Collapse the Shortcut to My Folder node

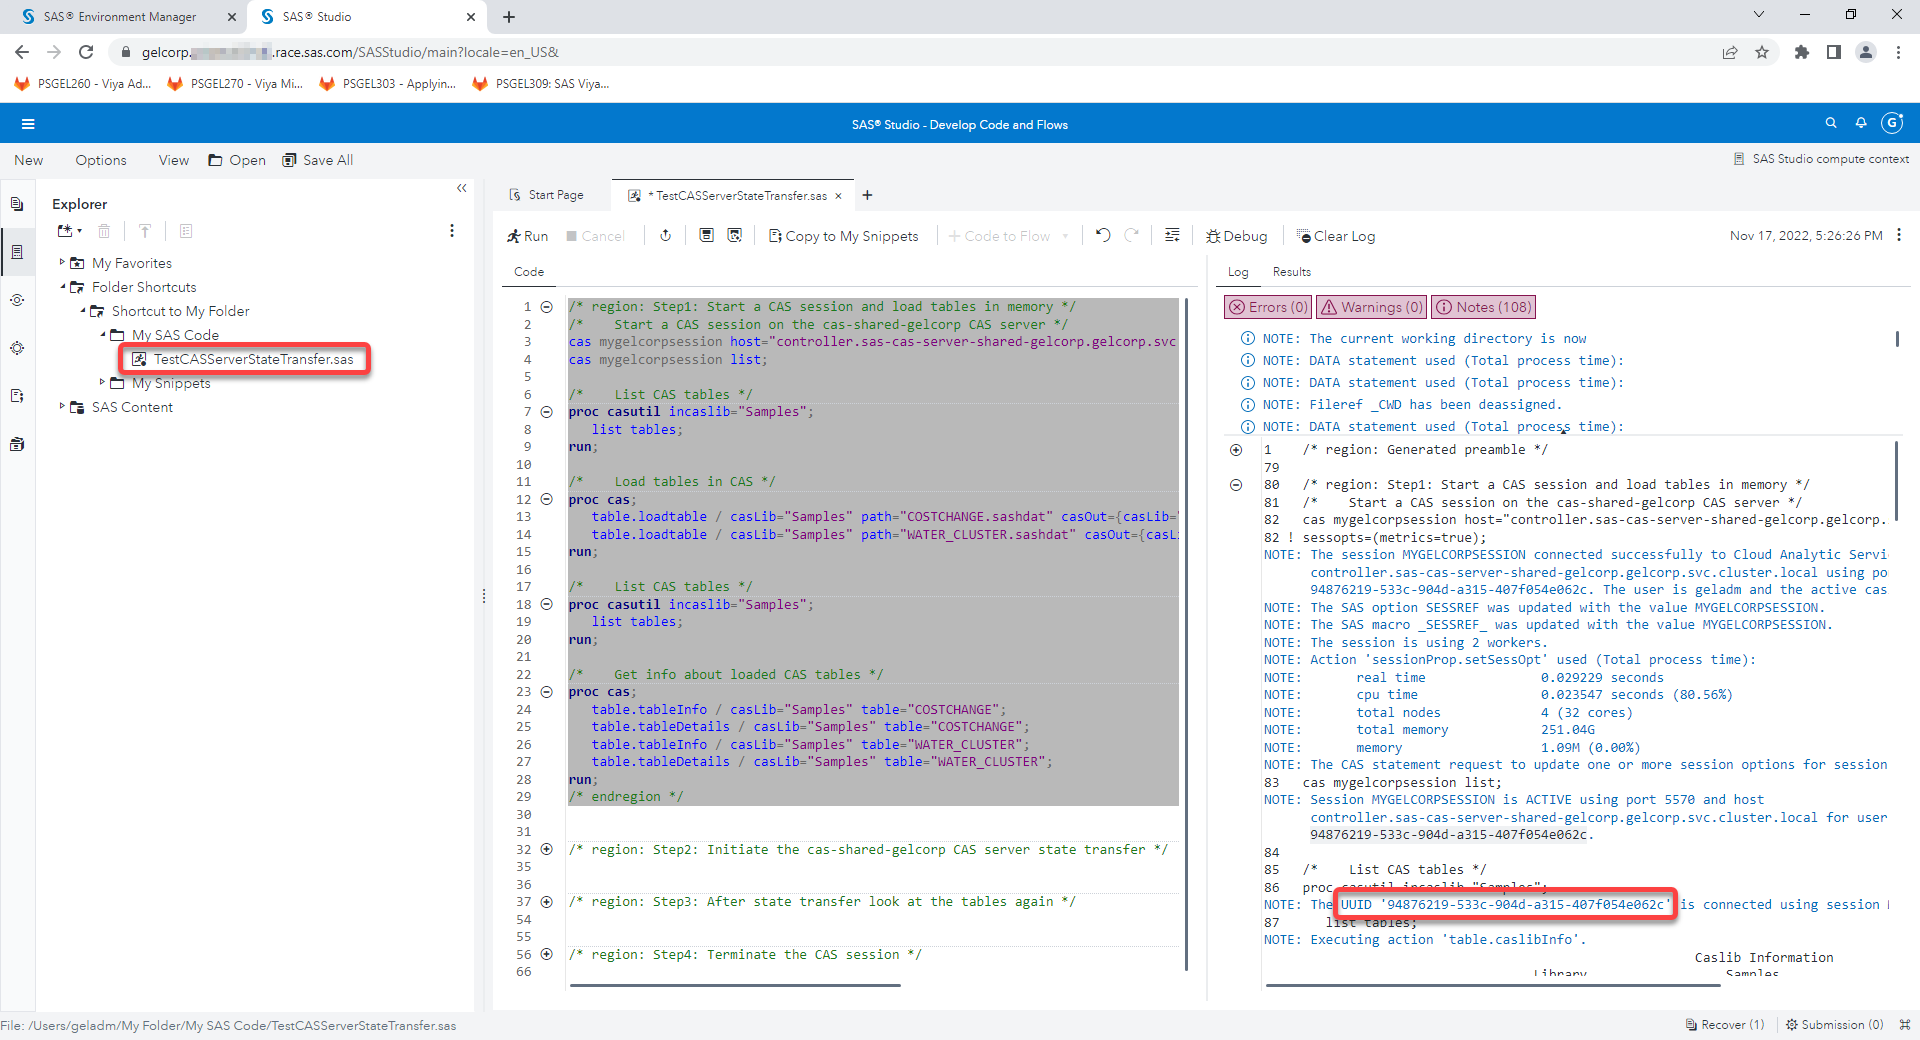tap(82, 310)
